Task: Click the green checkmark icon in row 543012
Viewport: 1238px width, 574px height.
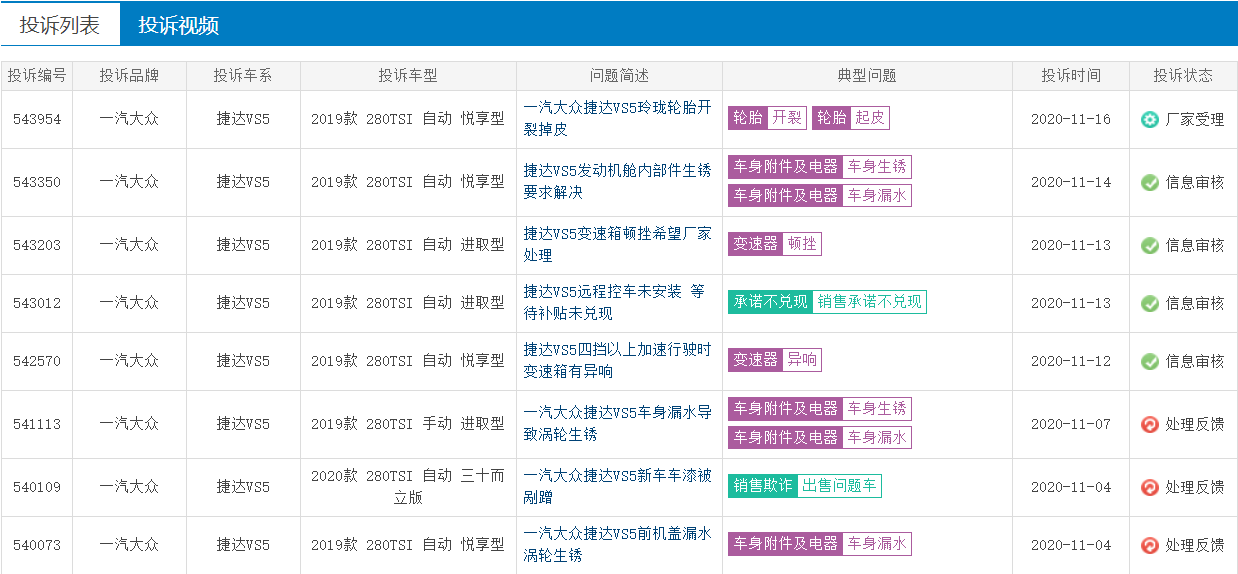Action: 1149,303
